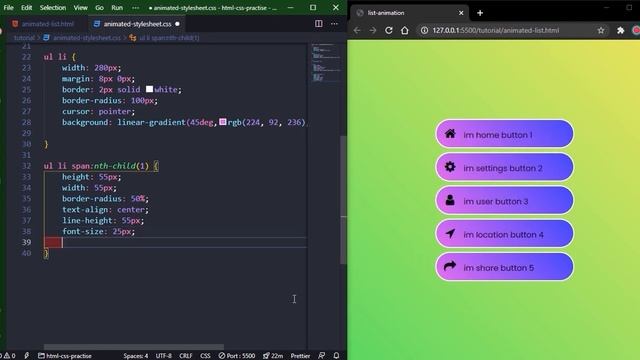
Task: Click the house icon on home button
Action: point(450,133)
